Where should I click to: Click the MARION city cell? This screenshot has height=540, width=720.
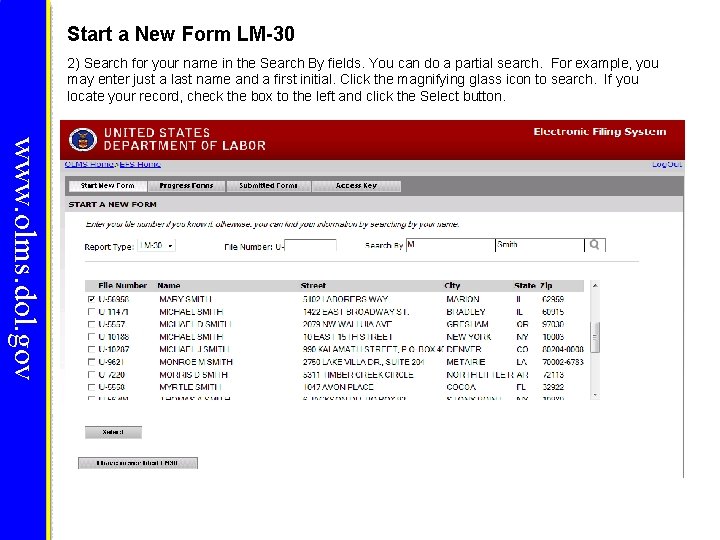coord(463,299)
